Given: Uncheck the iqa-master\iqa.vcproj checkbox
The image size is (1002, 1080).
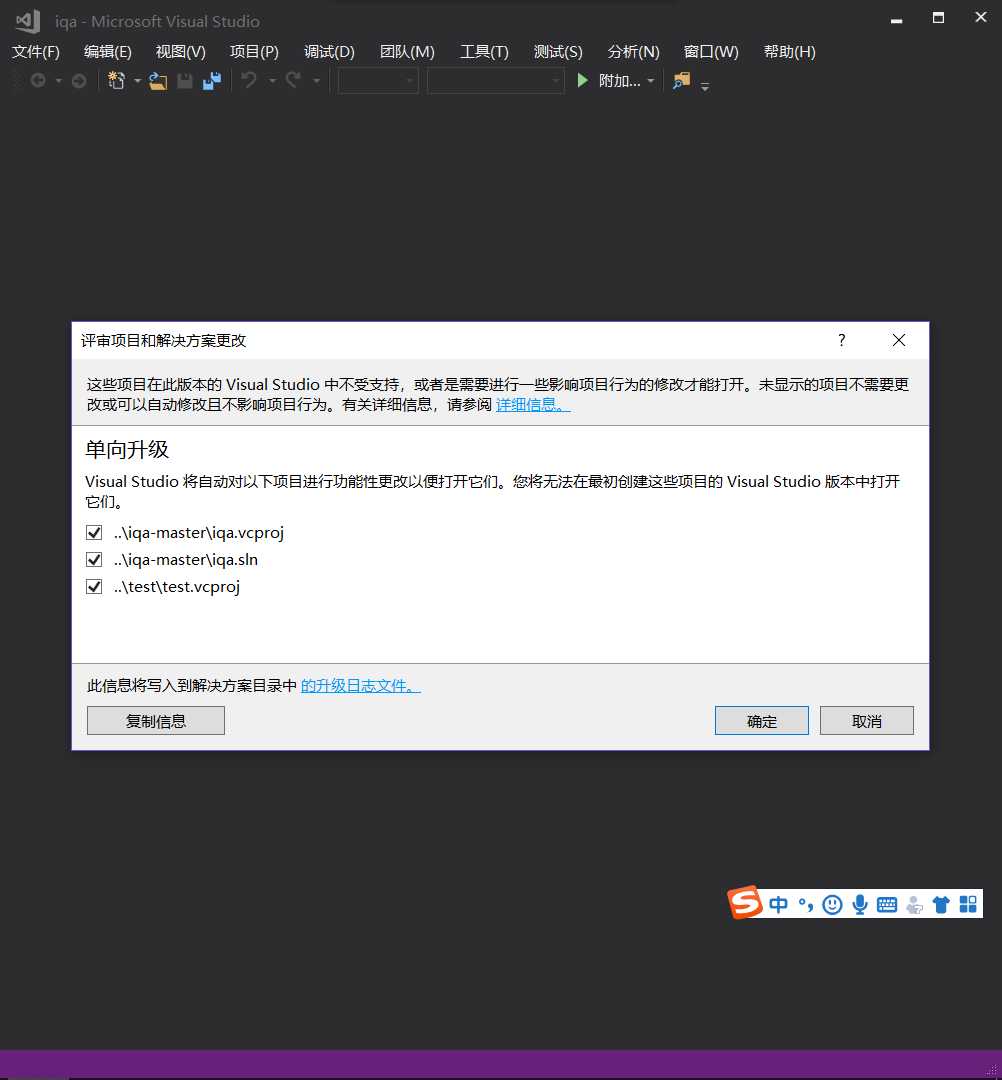Looking at the screenshot, I should pos(94,532).
